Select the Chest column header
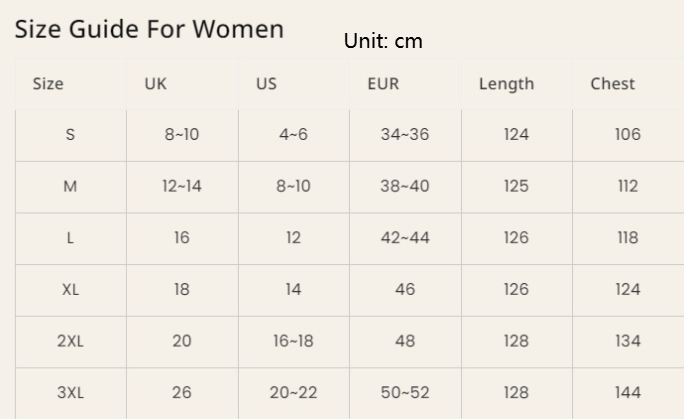The height and width of the screenshot is (419, 684). point(612,84)
